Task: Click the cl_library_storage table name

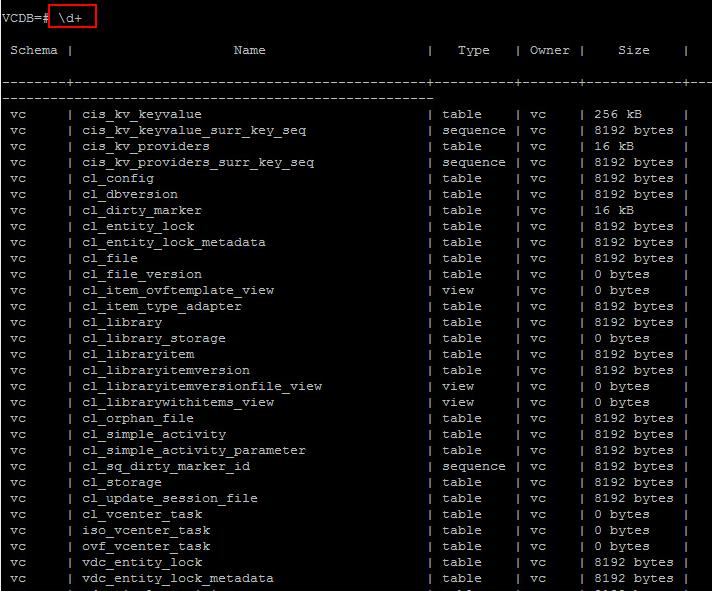Action: (154, 338)
